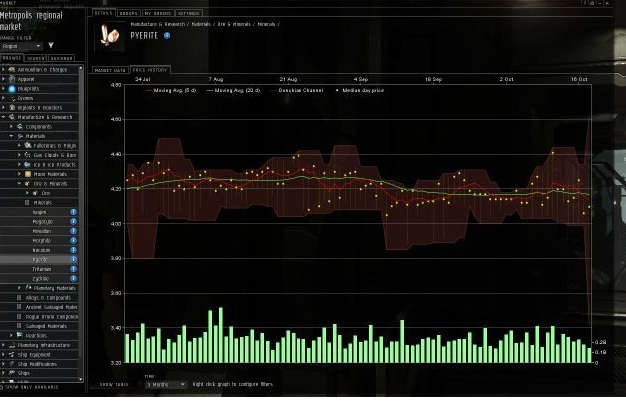Click category list scrollbar up arrow
The image size is (626, 414).
coord(81,68)
